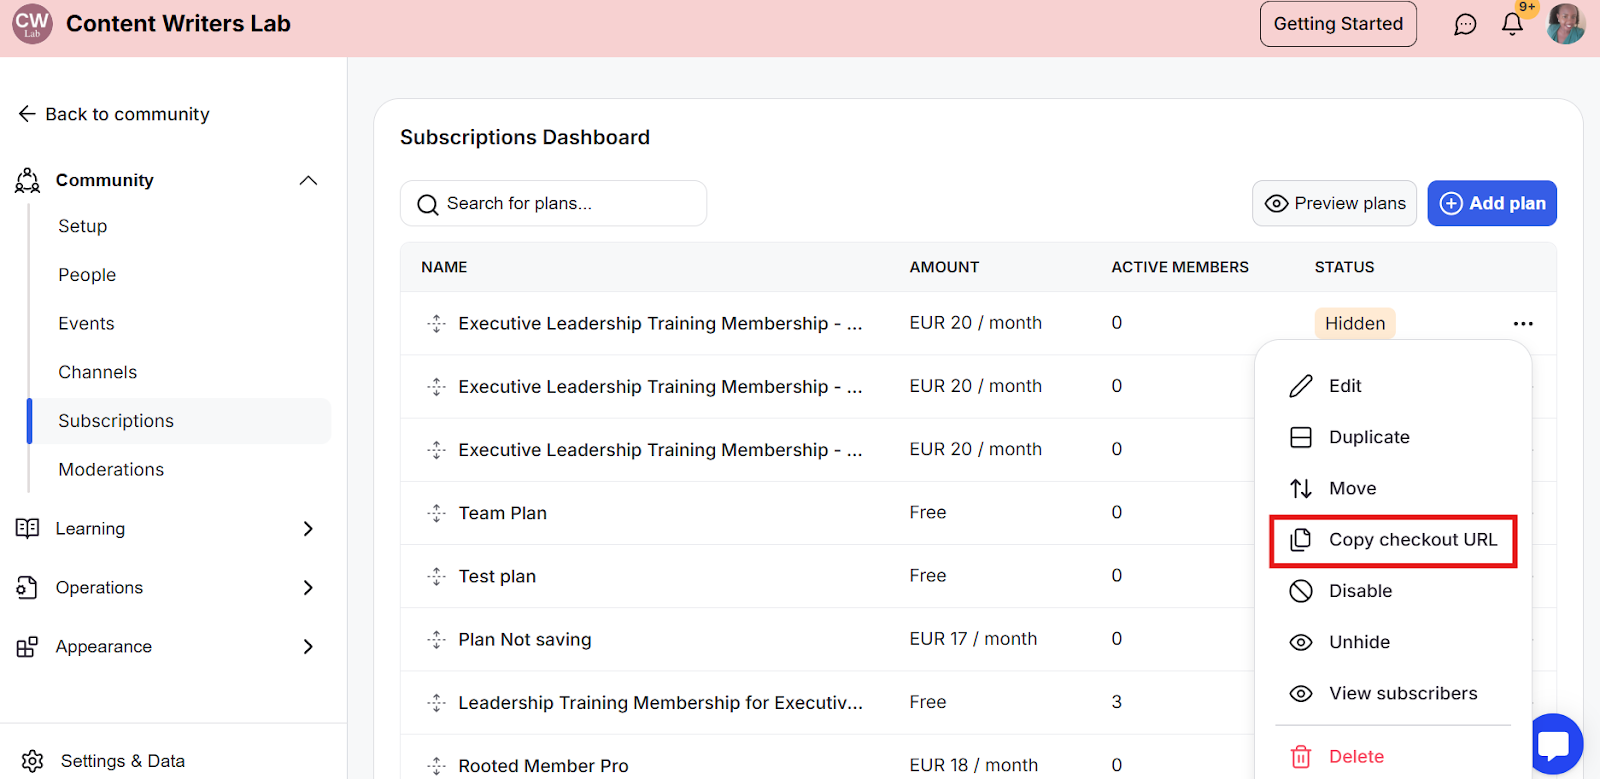
Task: Open the notifications bell
Action: [x=1512, y=25]
